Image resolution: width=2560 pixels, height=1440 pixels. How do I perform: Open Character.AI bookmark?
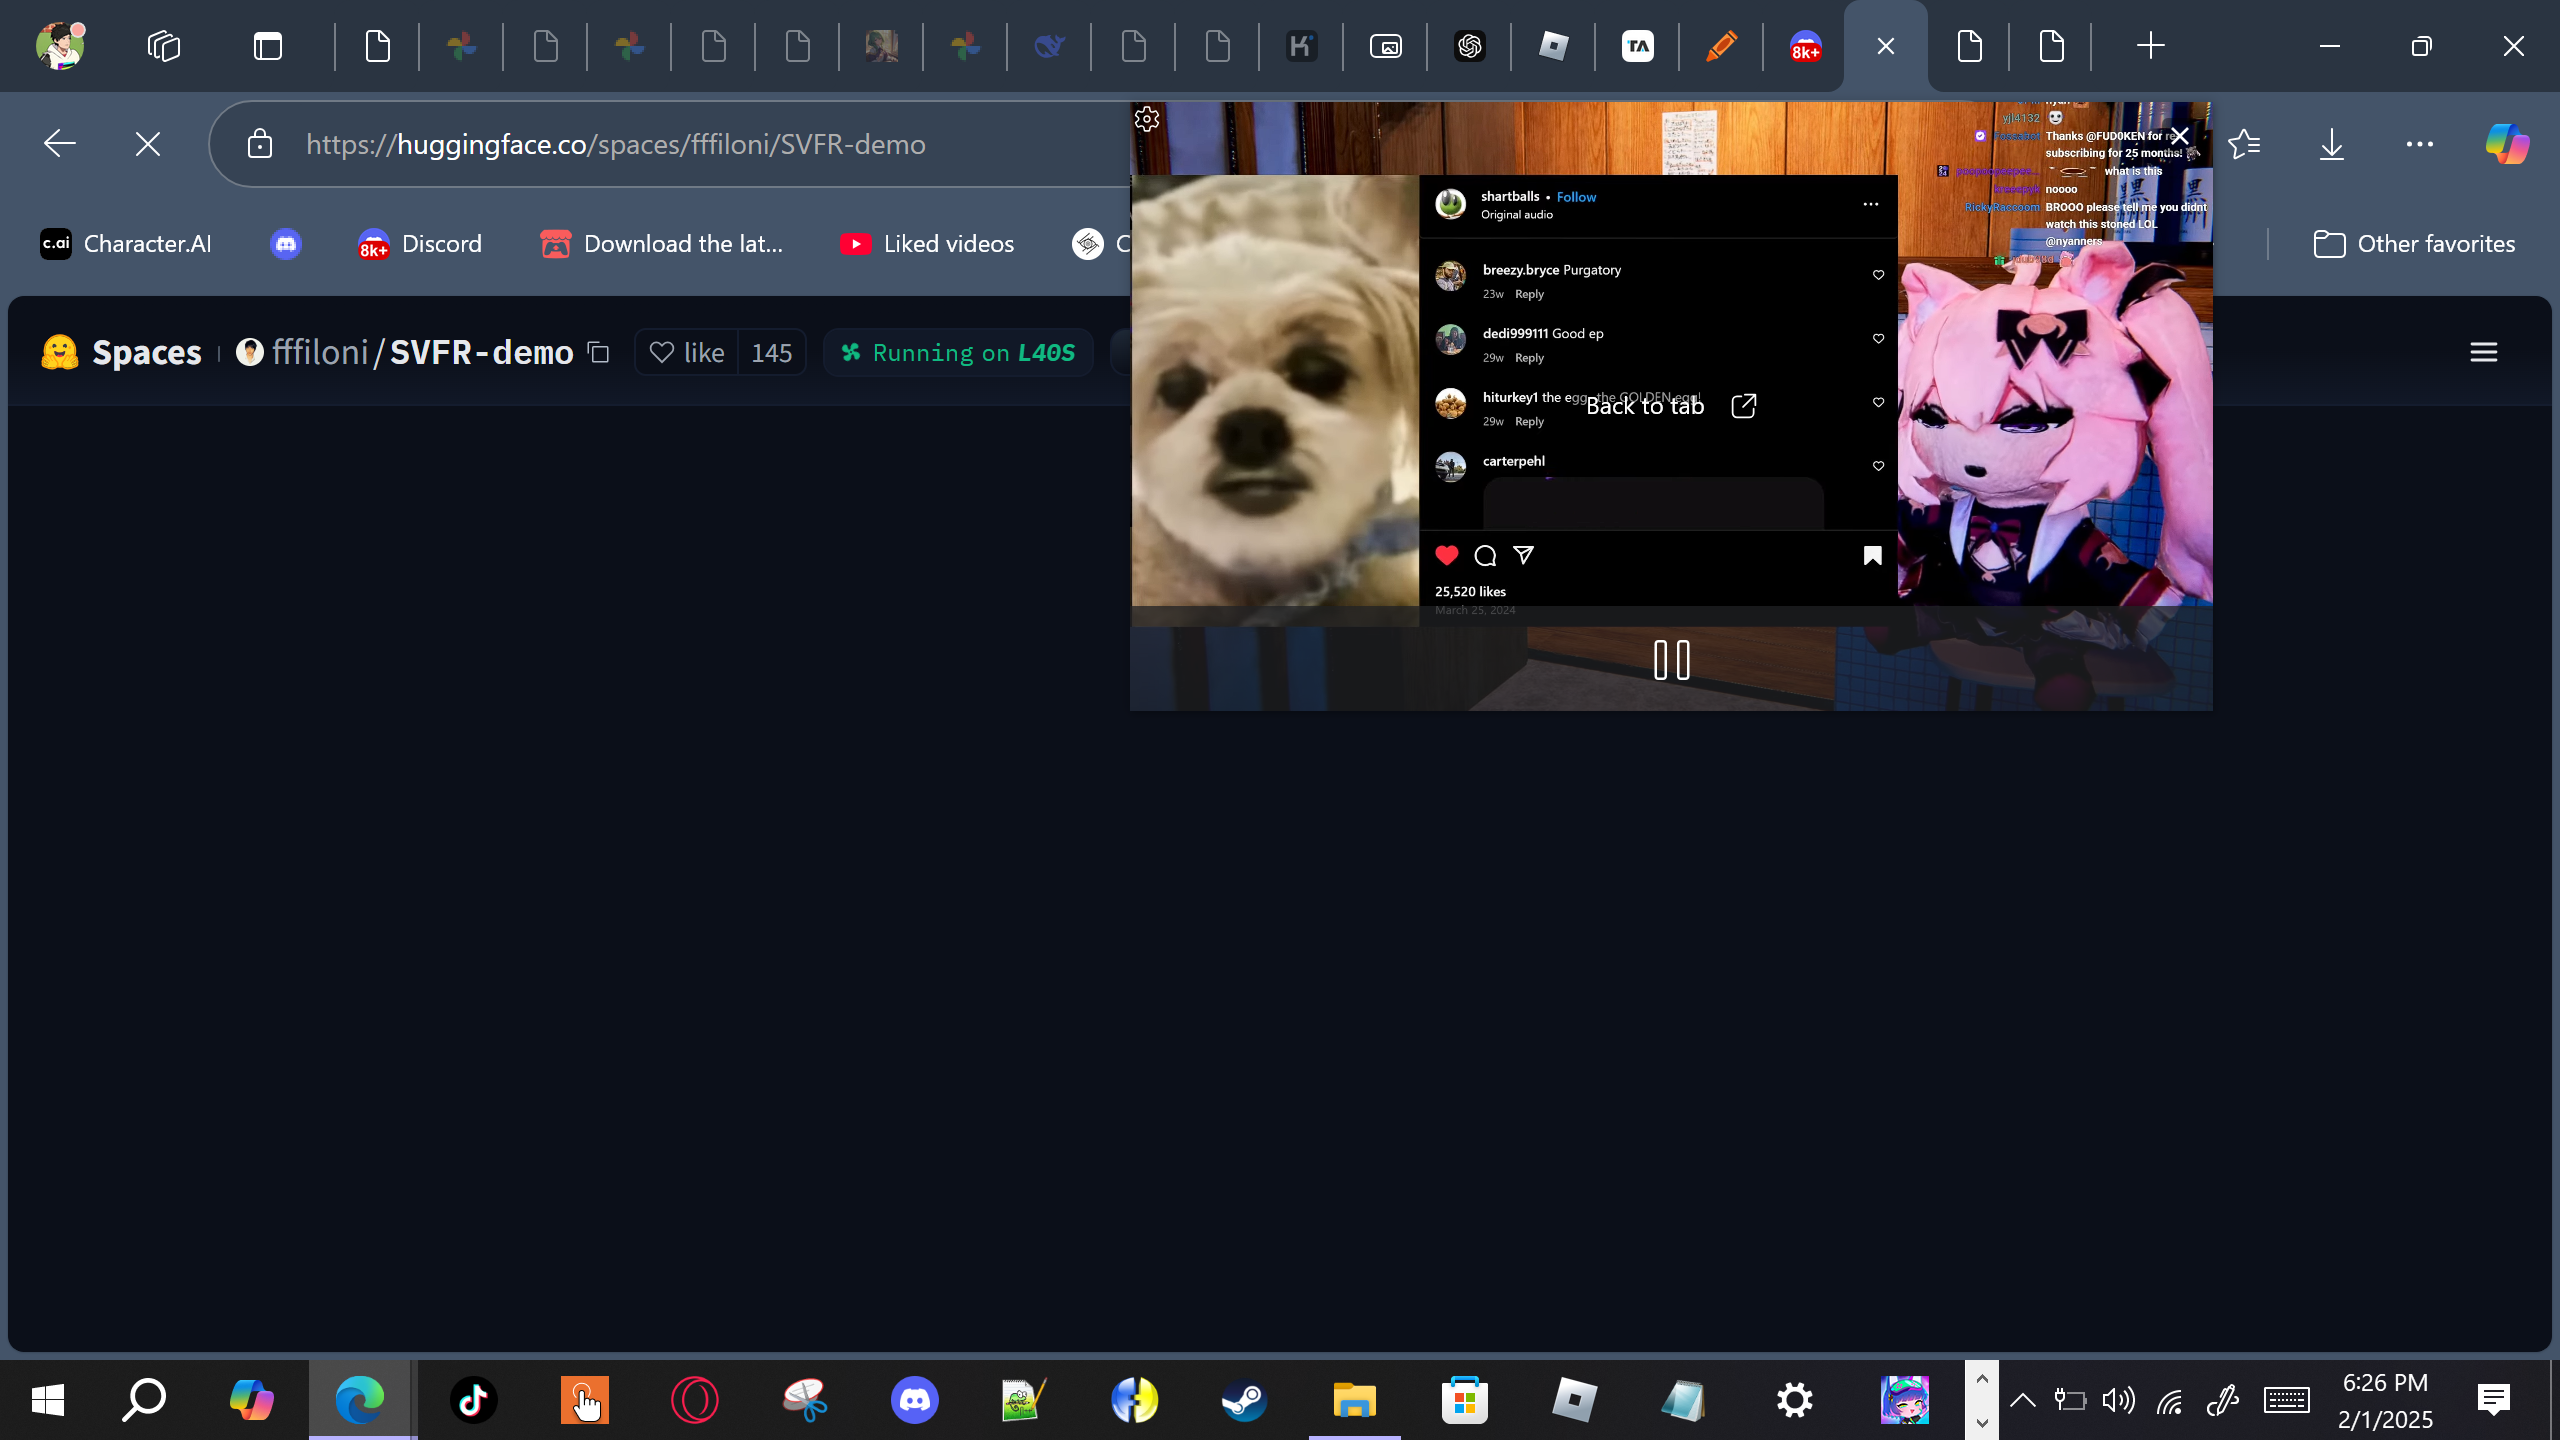click(126, 244)
